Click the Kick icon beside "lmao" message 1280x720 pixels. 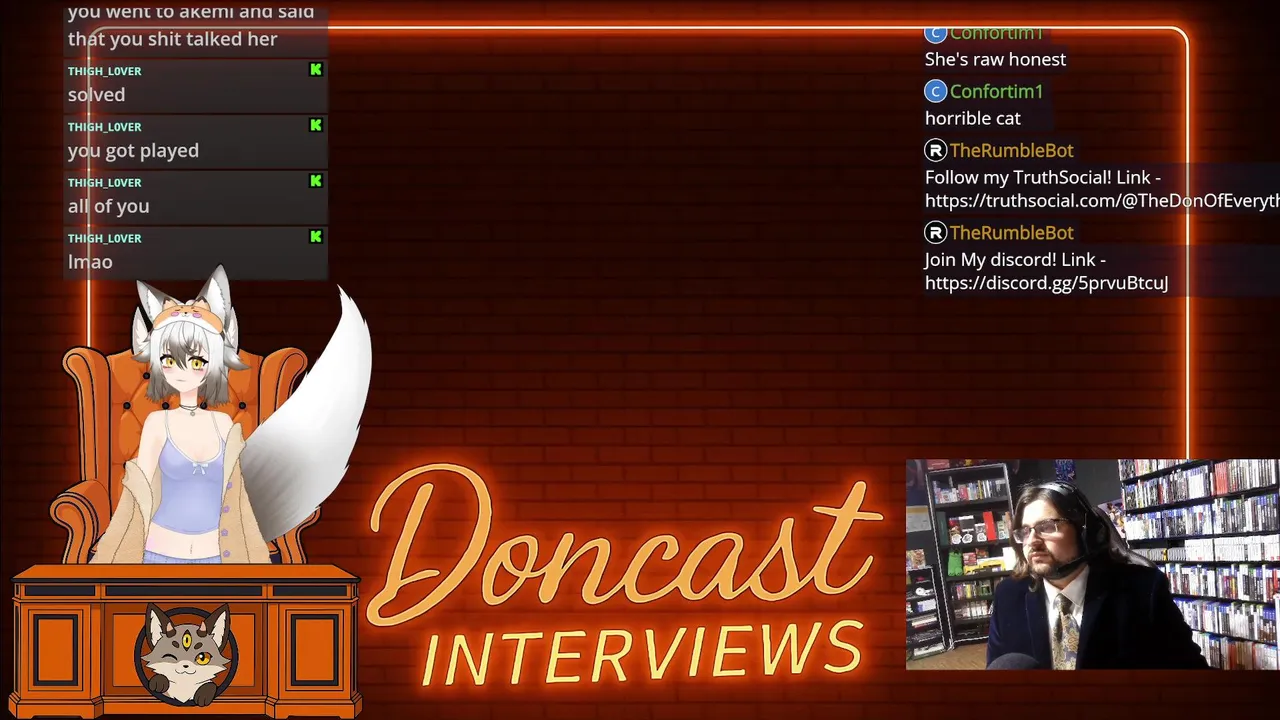[x=316, y=237]
